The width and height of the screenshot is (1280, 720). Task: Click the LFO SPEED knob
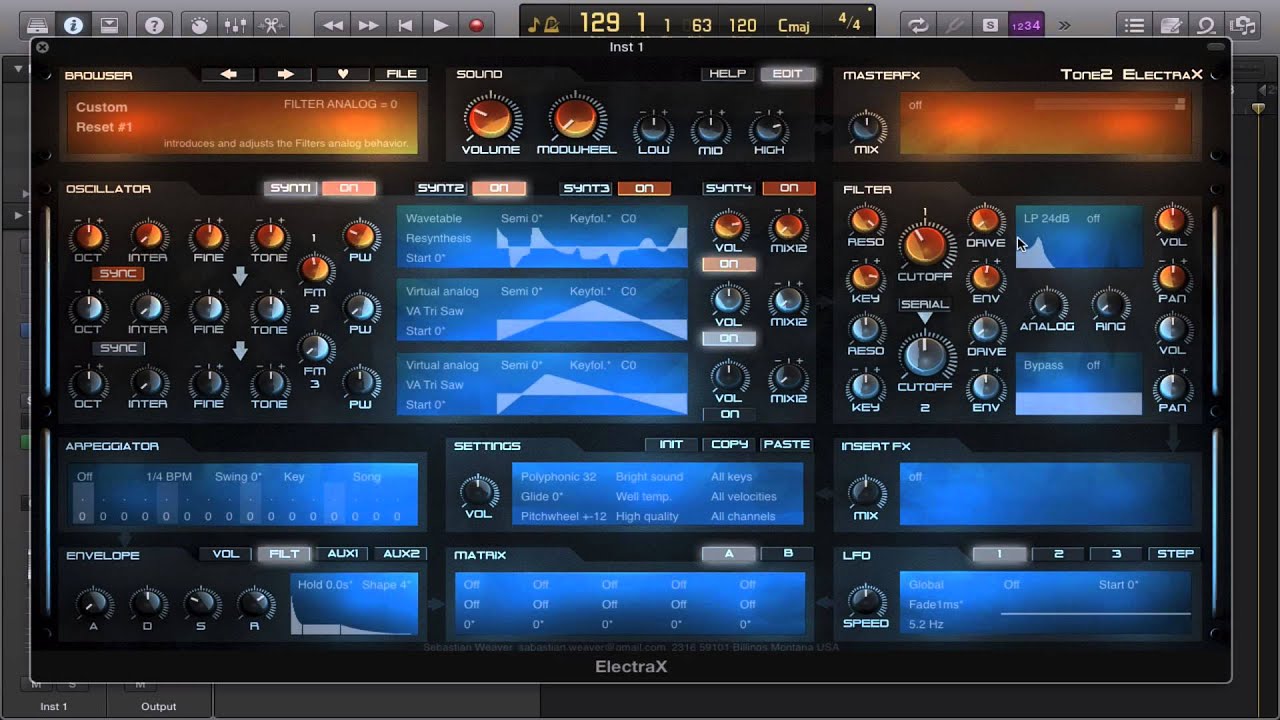point(866,600)
